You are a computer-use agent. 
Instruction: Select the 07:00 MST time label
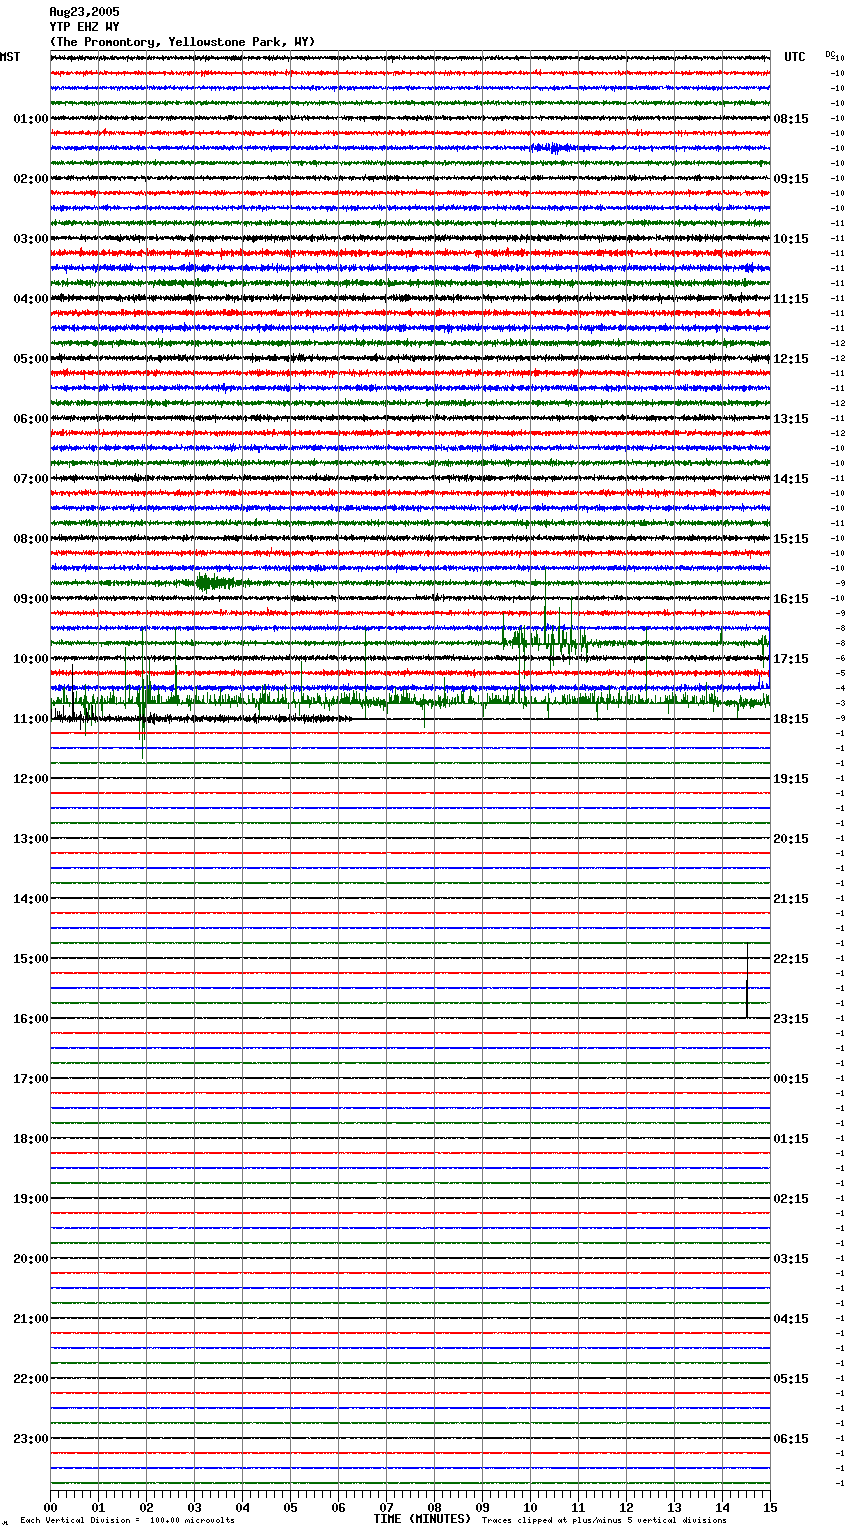pos(31,479)
